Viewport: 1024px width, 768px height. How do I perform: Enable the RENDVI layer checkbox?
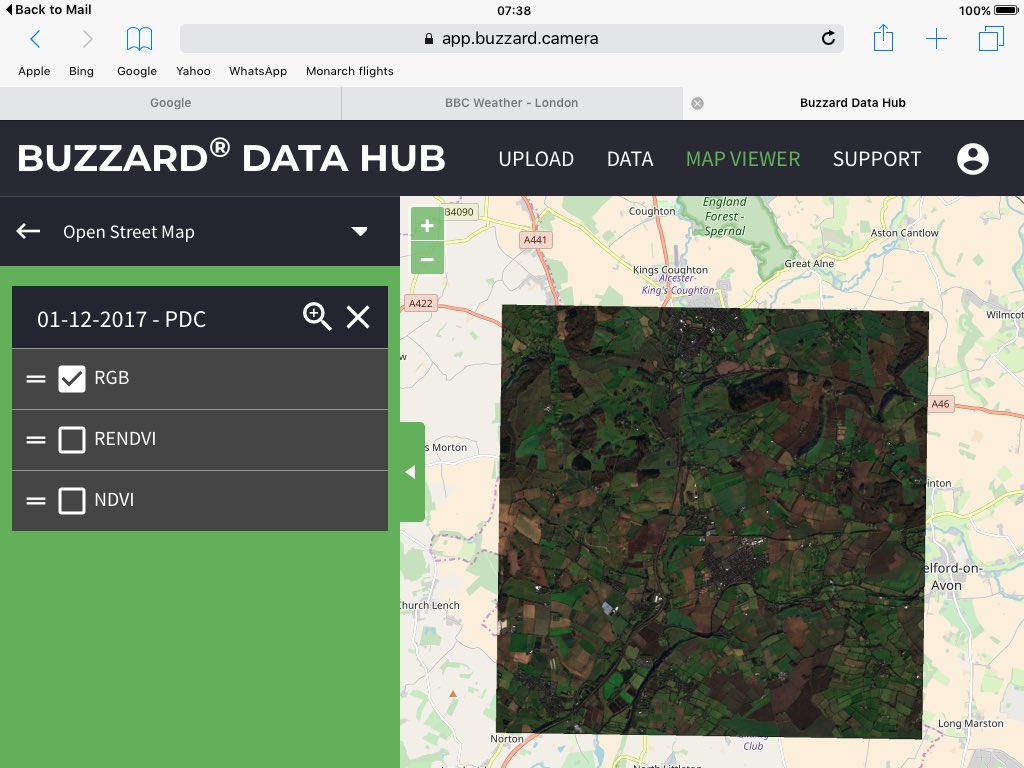[72, 440]
